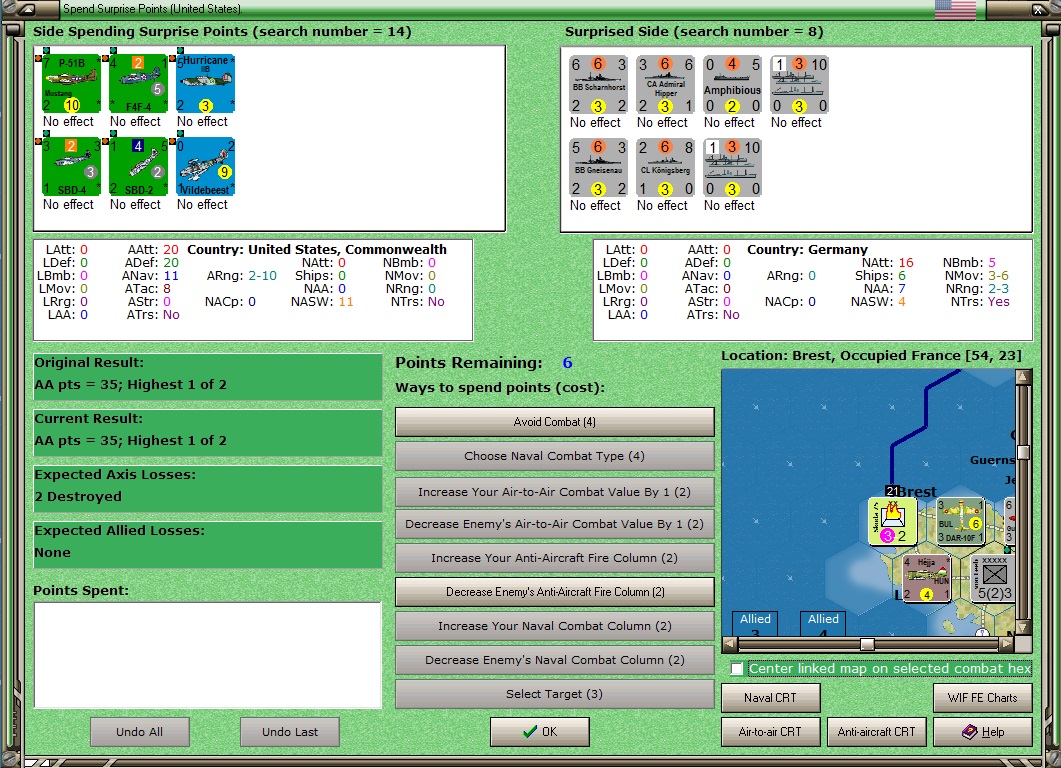Select the CA Admiral Hipper ship counter
The image size is (1061, 768).
[665, 85]
